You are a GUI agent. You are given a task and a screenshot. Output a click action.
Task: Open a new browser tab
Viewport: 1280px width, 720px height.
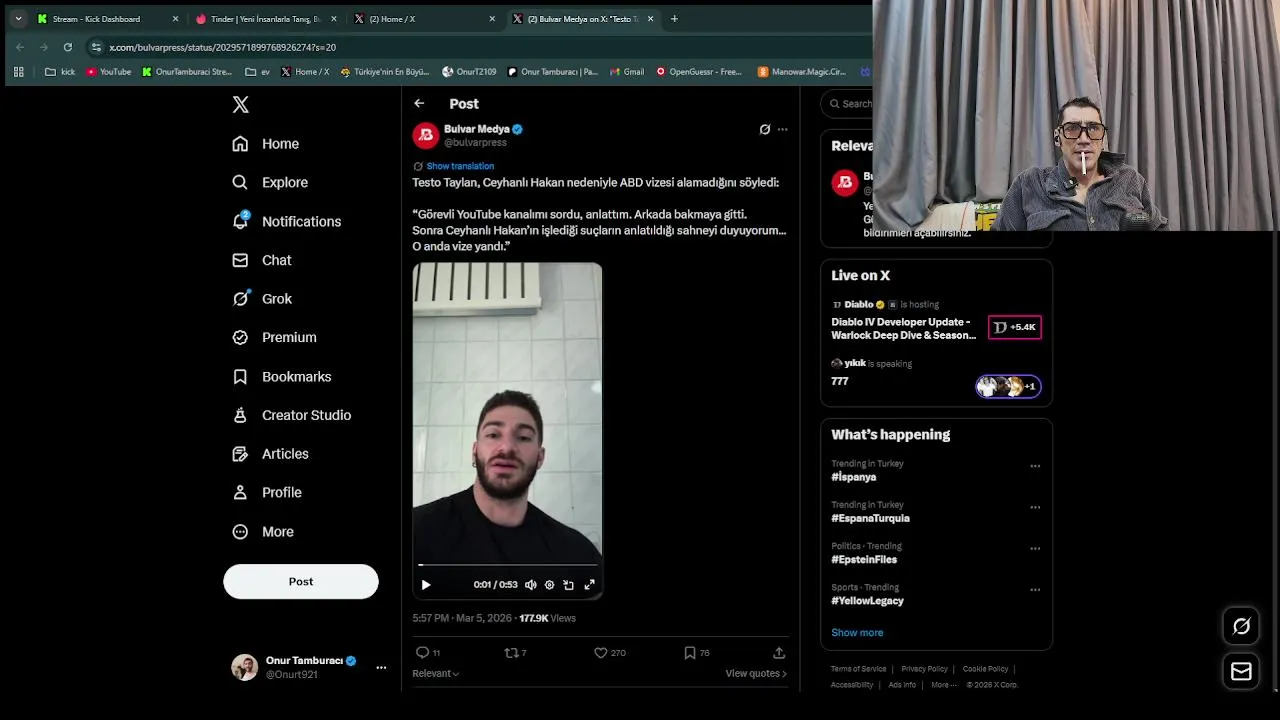(x=674, y=19)
